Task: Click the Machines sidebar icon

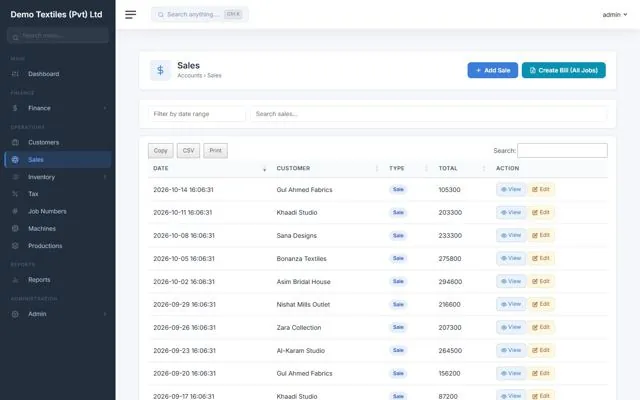Action: [15, 229]
